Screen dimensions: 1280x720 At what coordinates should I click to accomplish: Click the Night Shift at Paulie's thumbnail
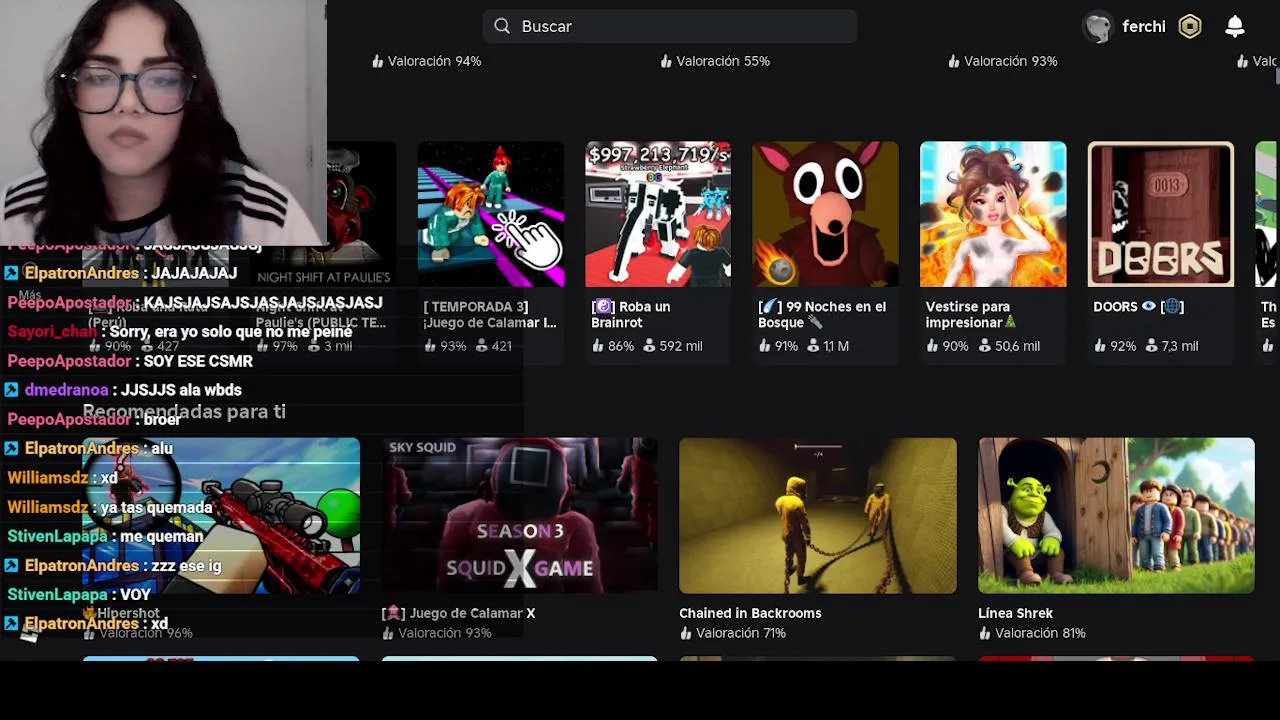point(323,214)
